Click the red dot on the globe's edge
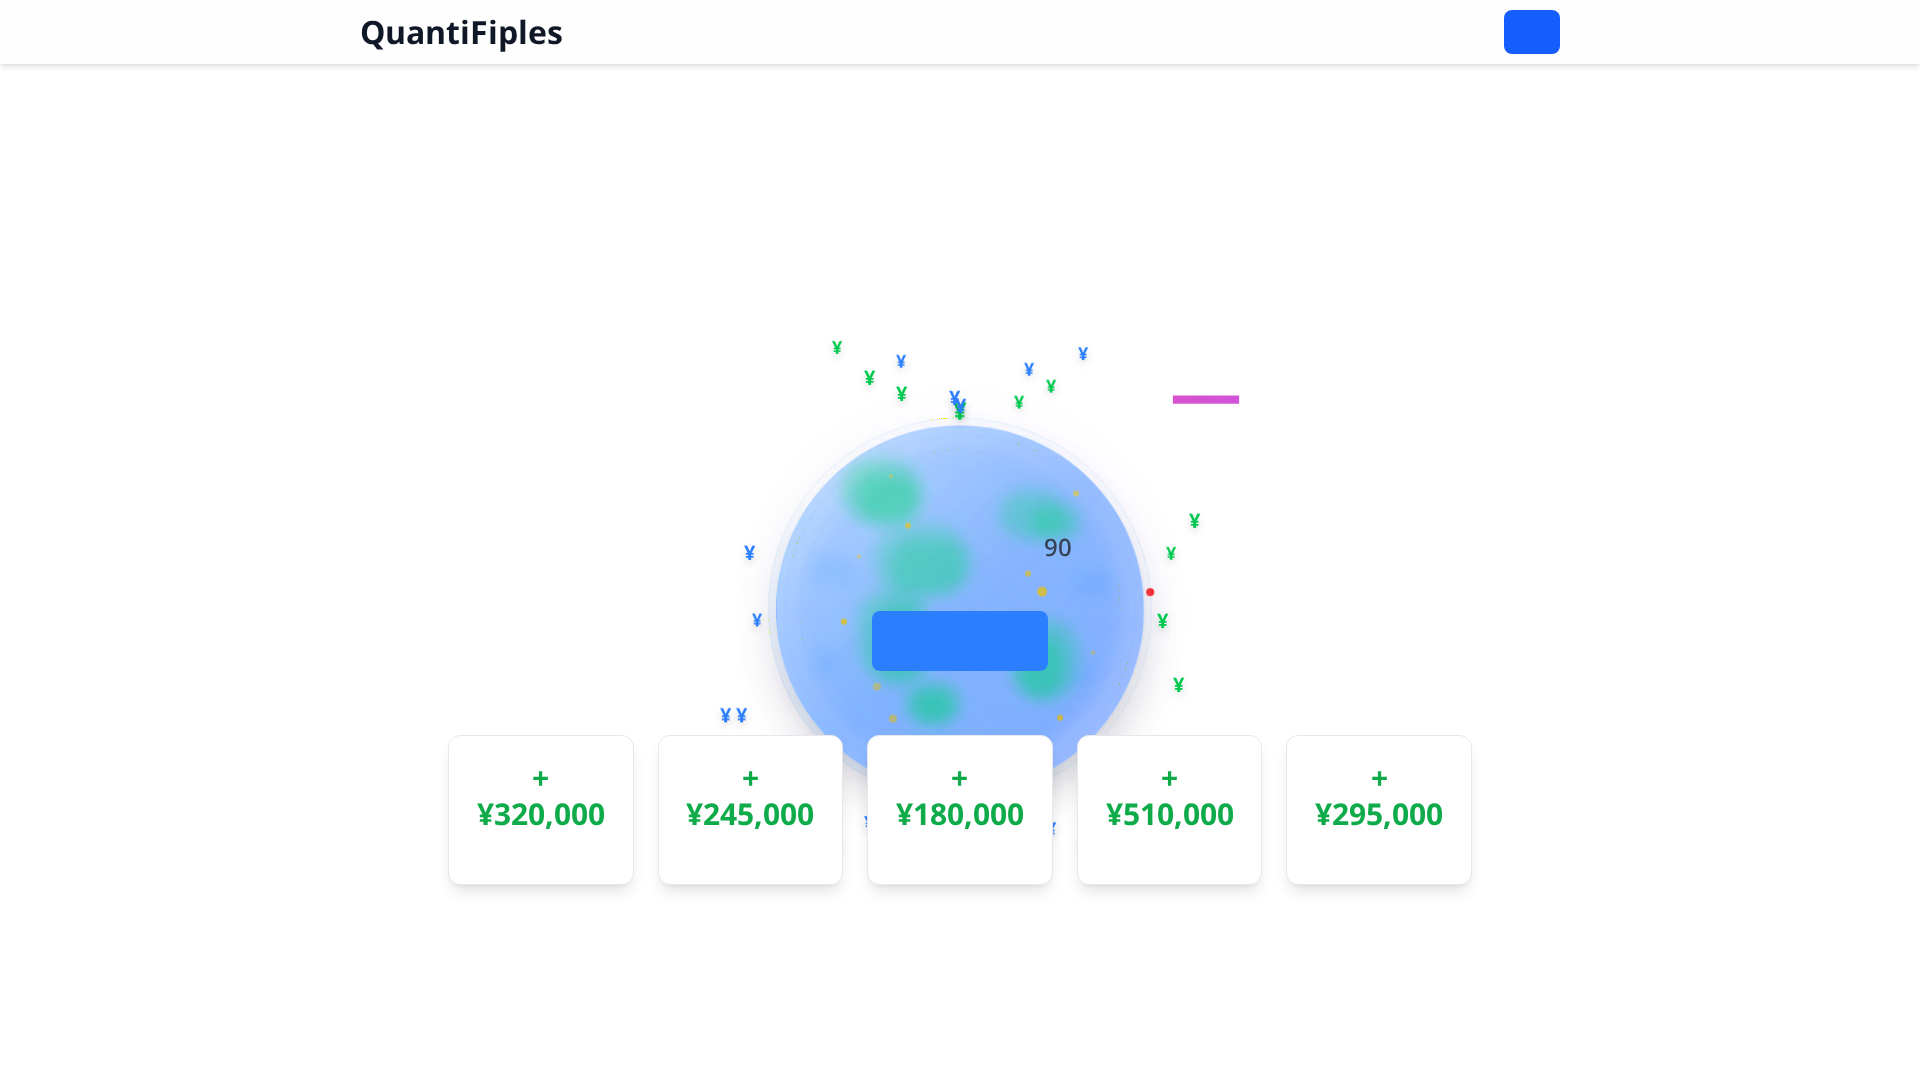 point(1149,591)
